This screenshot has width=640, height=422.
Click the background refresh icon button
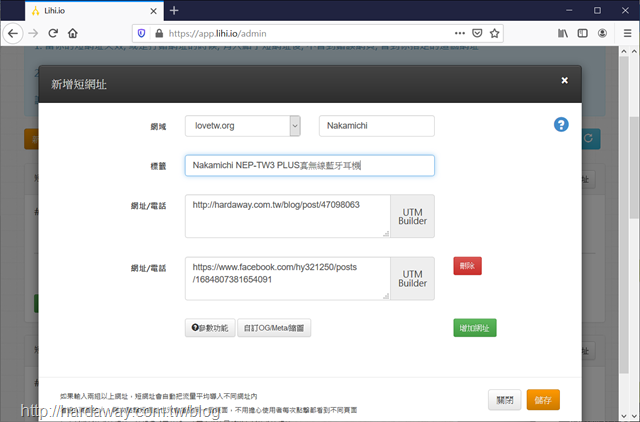coord(591,139)
